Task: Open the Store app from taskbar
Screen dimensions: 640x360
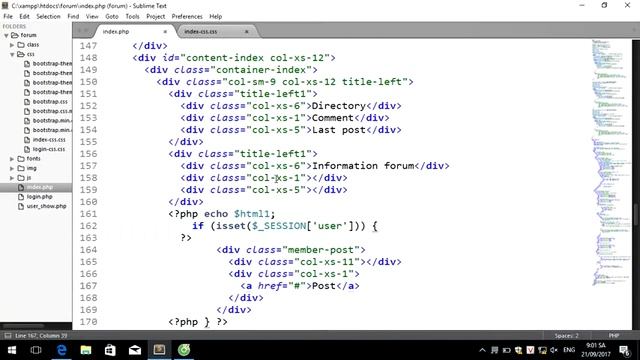Action: (x=110, y=350)
